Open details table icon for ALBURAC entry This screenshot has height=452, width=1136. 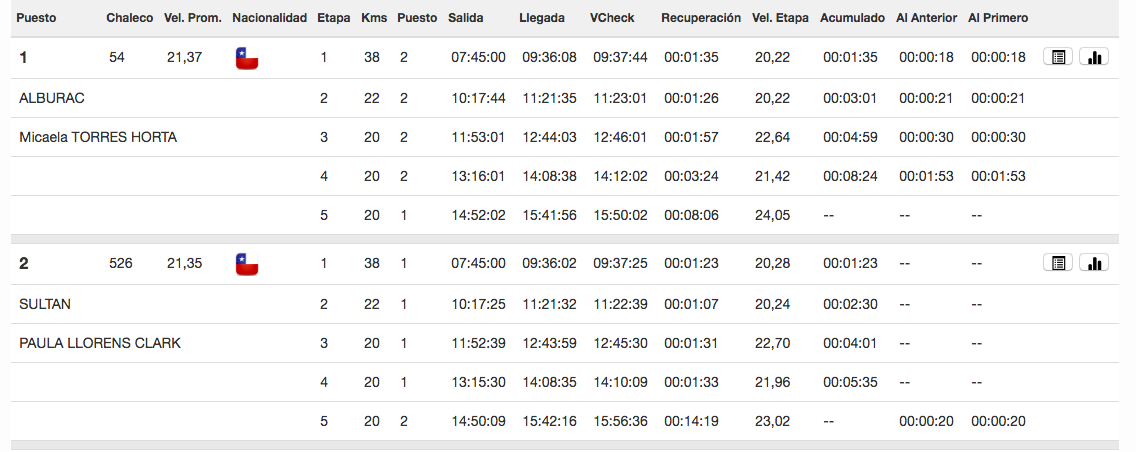click(x=1058, y=57)
